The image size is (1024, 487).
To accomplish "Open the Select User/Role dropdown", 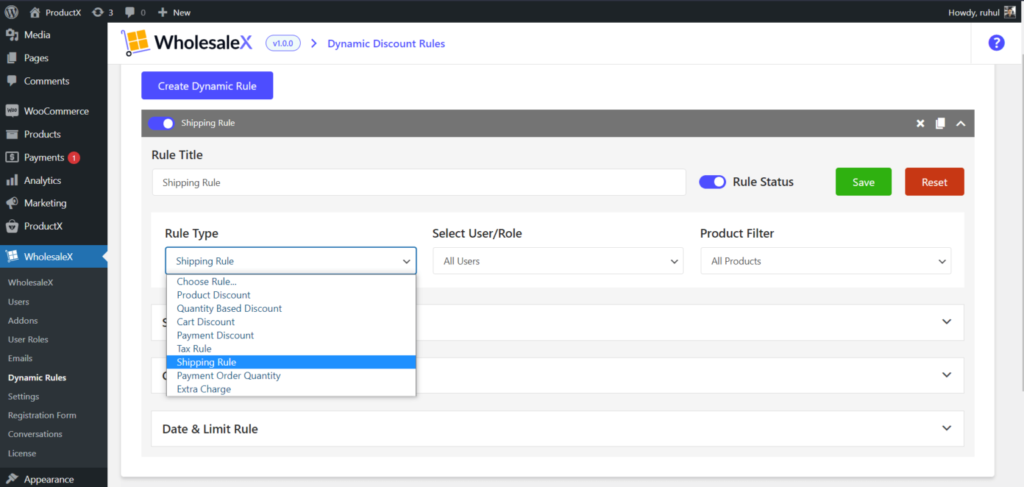I will click(x=558, y=260).
